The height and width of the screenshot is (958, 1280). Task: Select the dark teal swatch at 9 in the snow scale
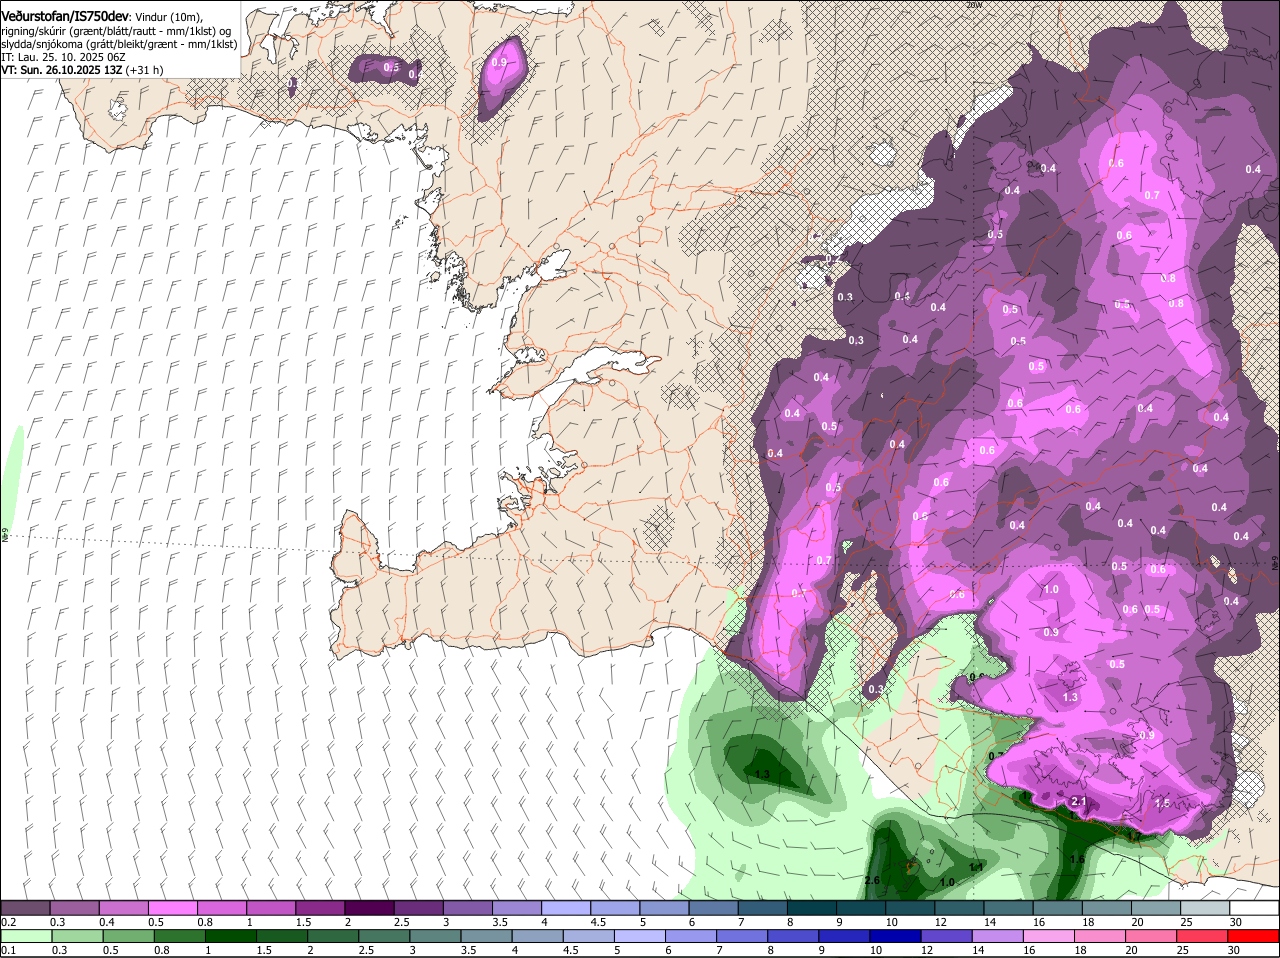click(x=860, y=907)
